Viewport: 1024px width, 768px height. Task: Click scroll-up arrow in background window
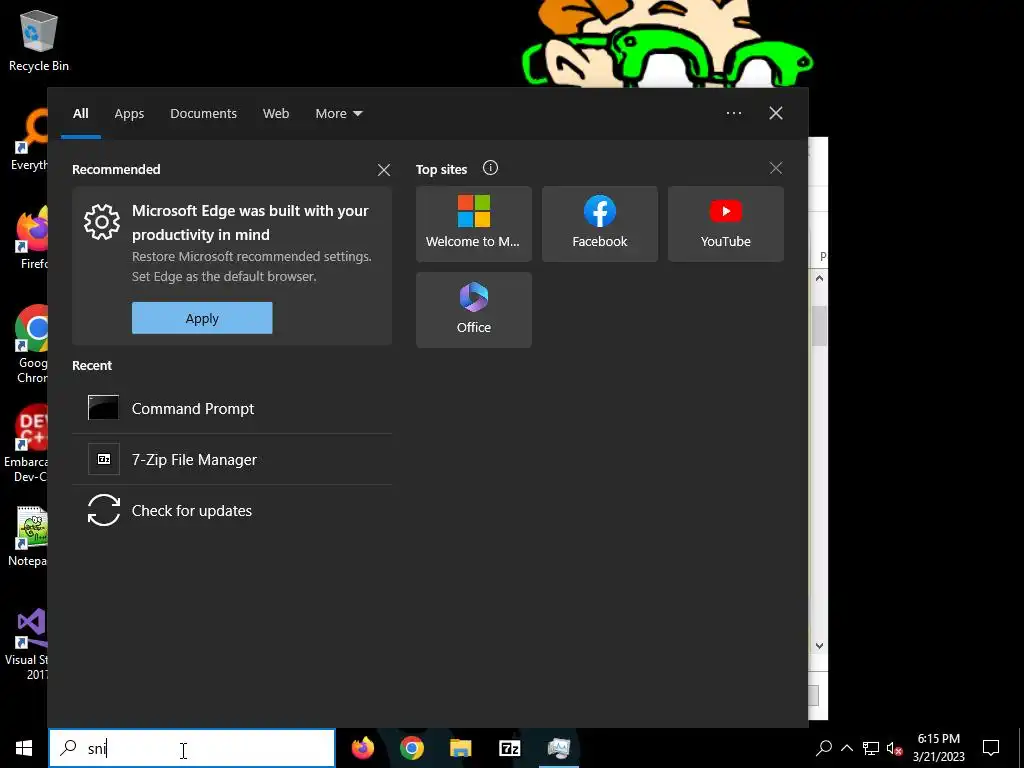pos(819,279)
